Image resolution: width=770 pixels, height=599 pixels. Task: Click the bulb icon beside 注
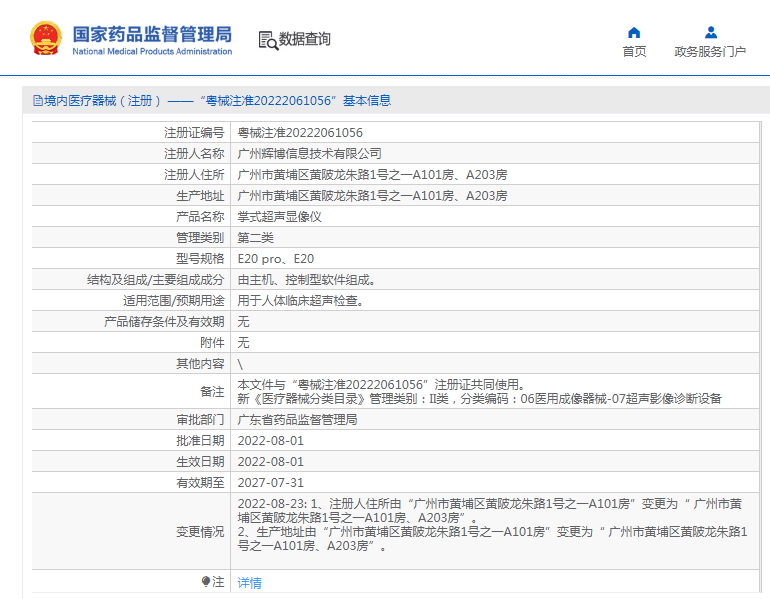tap(206, 581)
